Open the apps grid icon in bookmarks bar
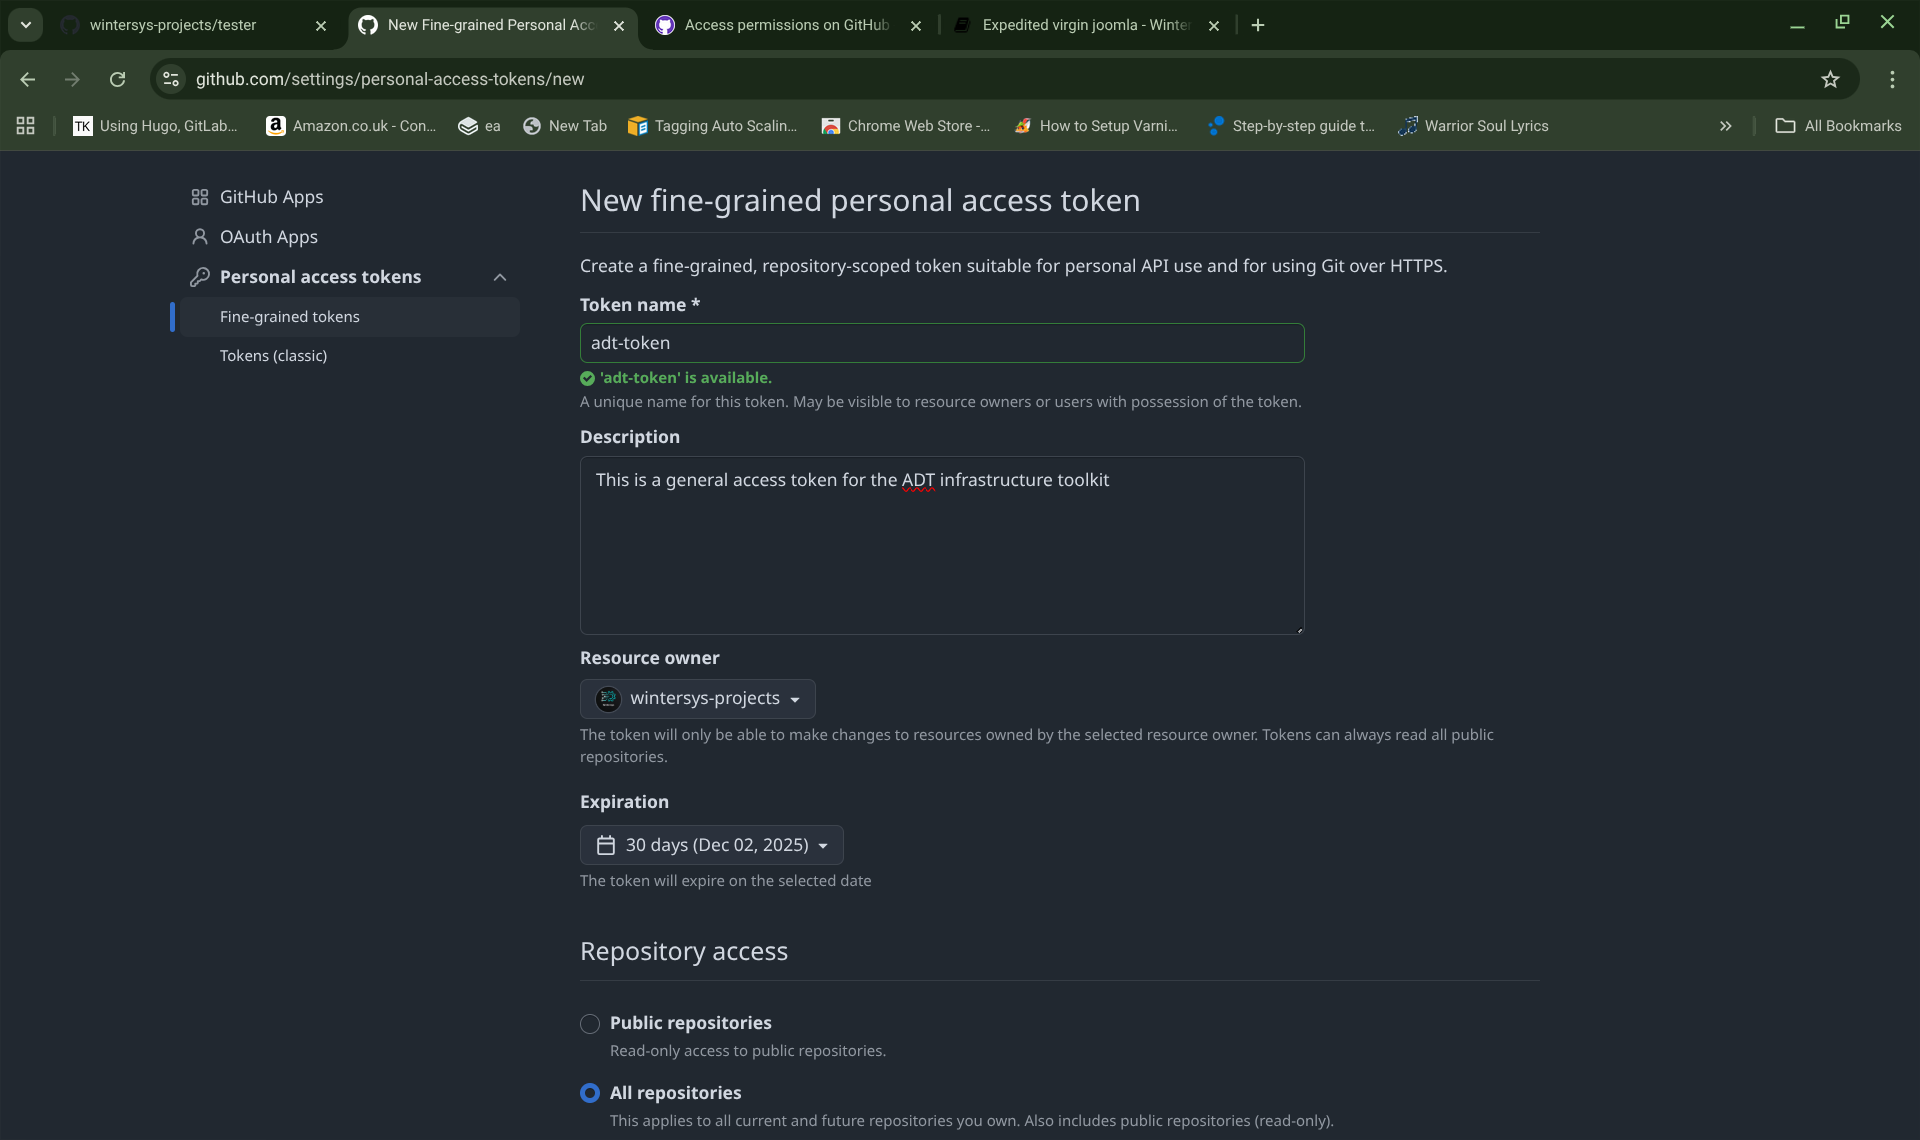Image resolution: width=1920 pixels, height=1140 pixels. pyautogui.click(x=26, y=126)
